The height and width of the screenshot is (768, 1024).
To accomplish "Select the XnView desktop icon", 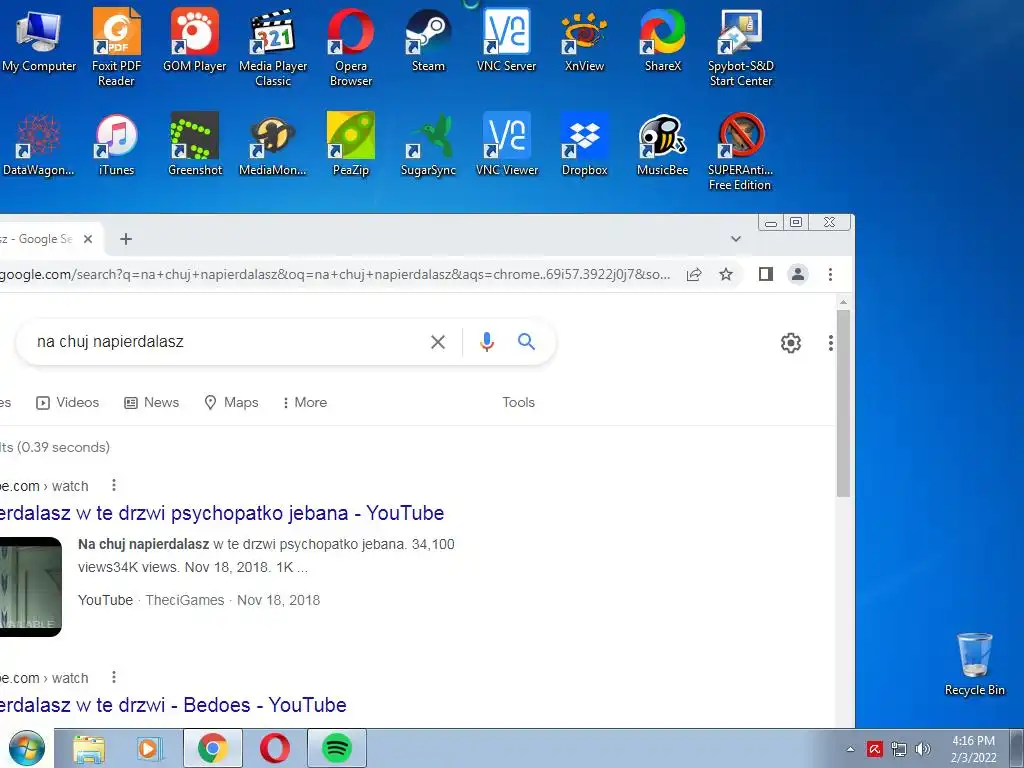I will pyautogui.click(x=584, y=40).
